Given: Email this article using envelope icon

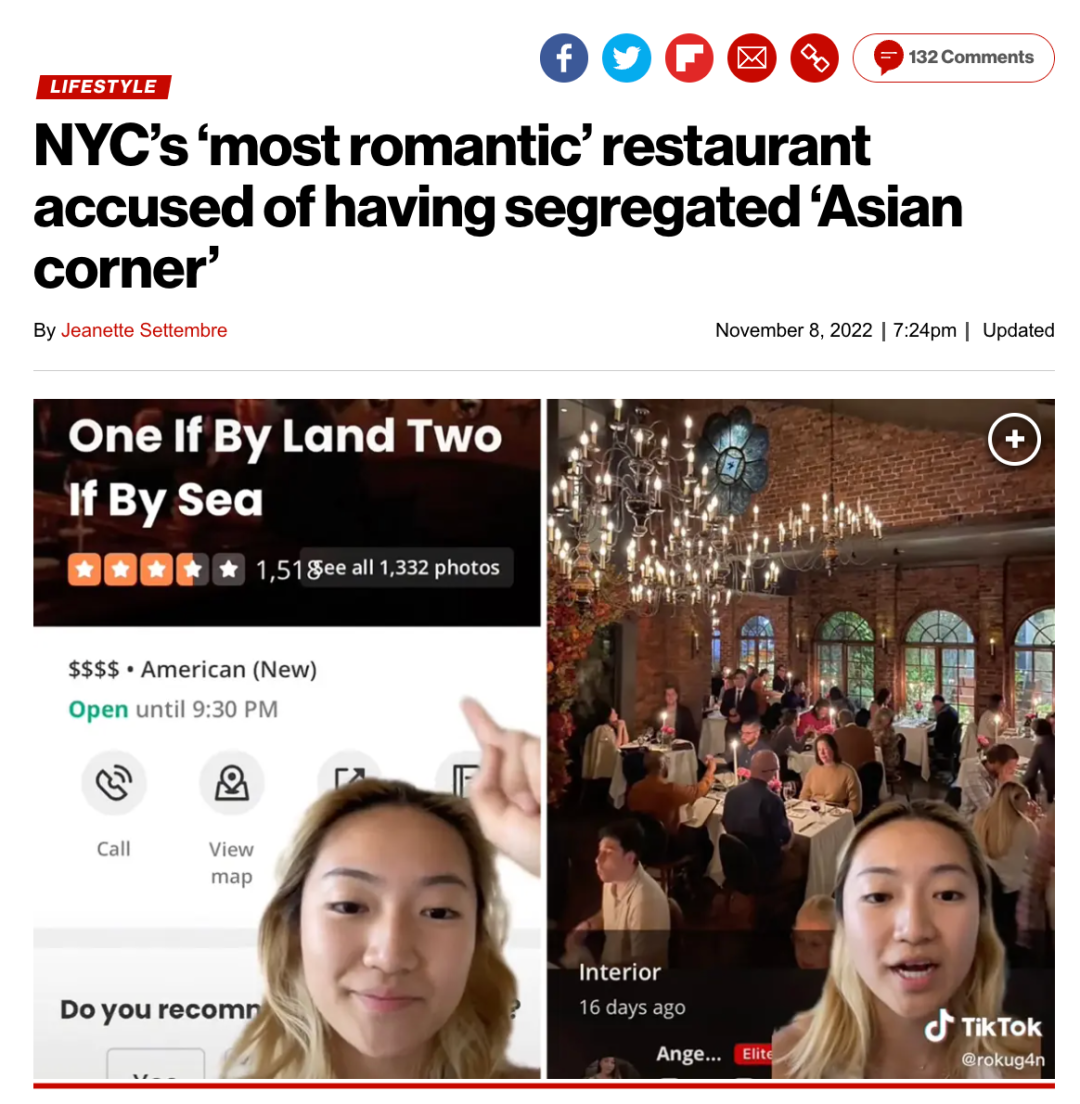Looking at the screenshot, I should tap(751, 58).
